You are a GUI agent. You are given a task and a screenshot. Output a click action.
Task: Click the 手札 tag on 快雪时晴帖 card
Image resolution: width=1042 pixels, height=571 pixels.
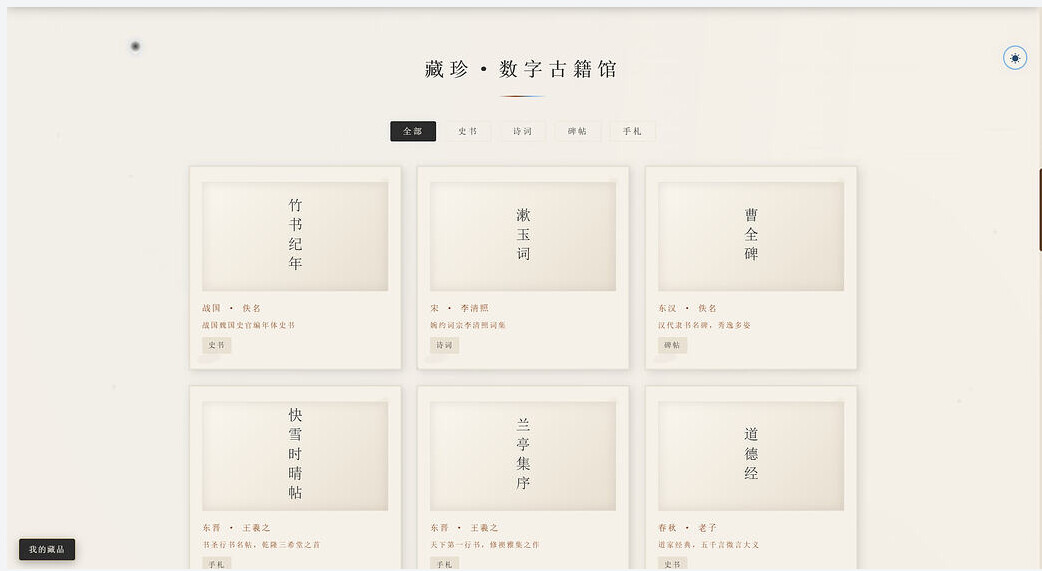tap(217, 564)
